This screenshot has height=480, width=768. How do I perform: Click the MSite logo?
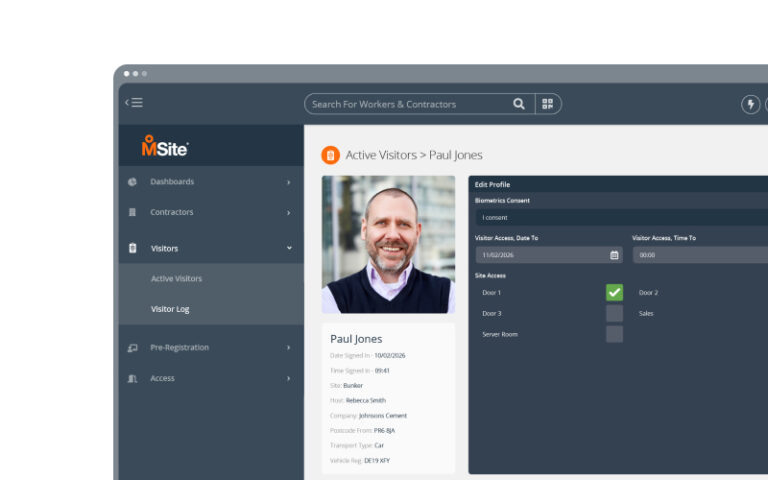pyautogui.click(x=165, y=147)
